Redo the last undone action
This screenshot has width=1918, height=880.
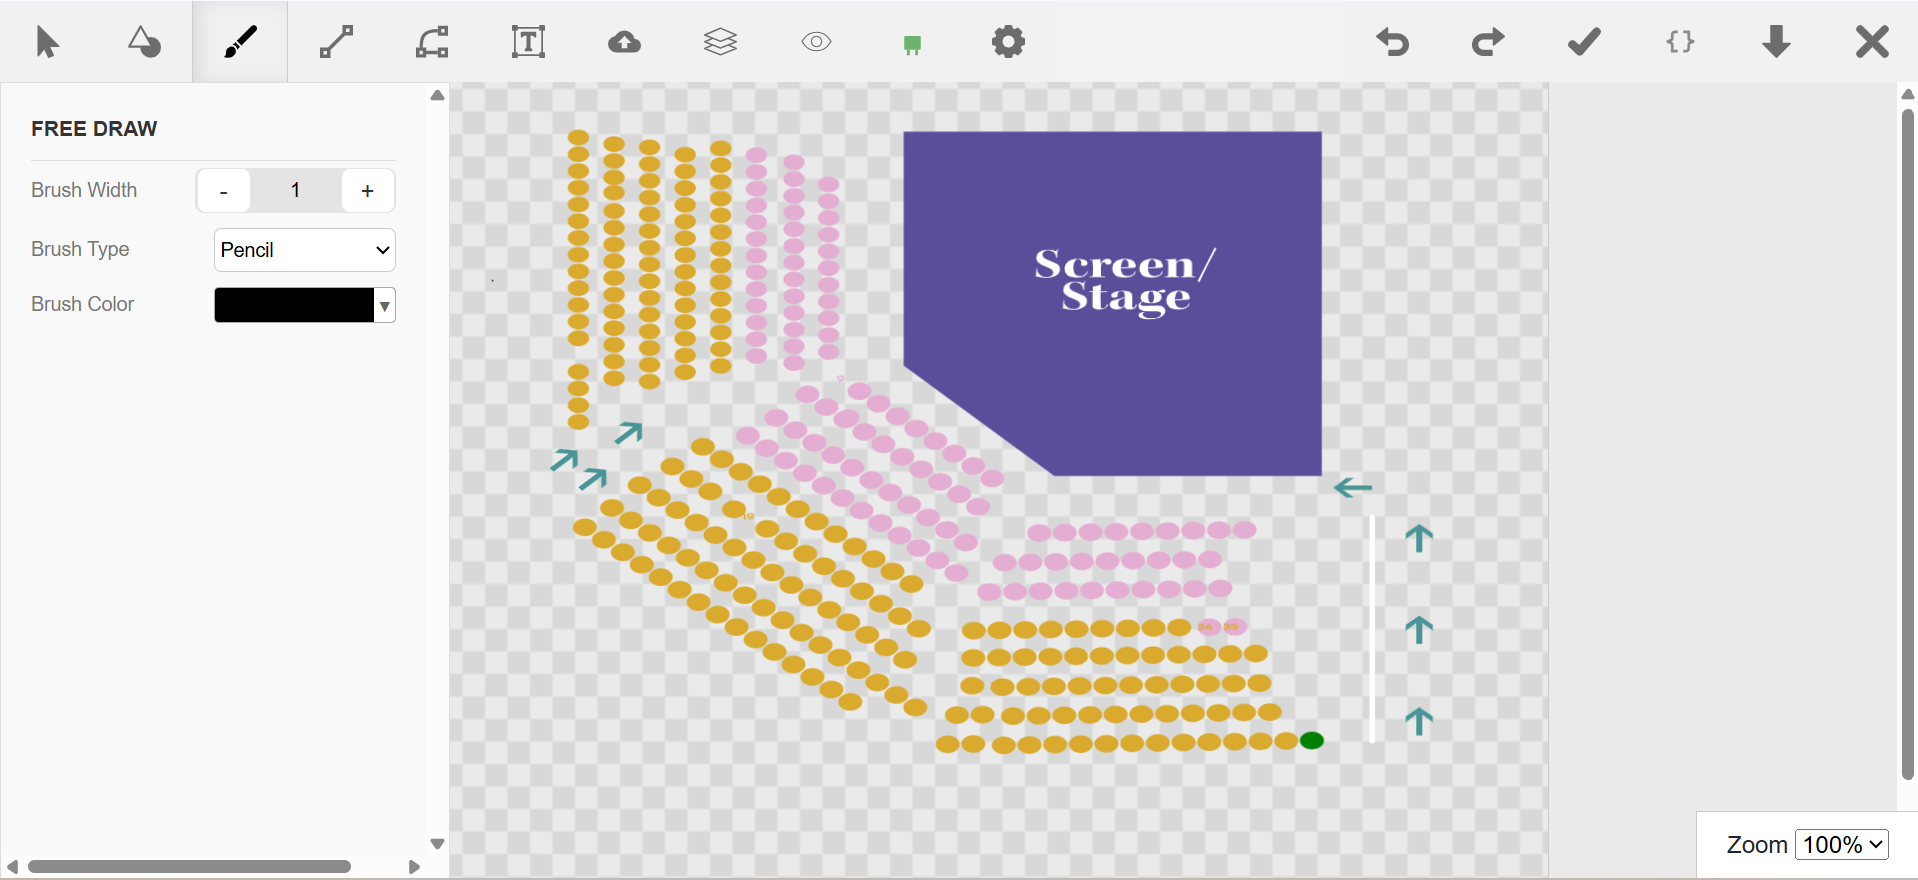pyautogui.click(x=1488, y=42)
